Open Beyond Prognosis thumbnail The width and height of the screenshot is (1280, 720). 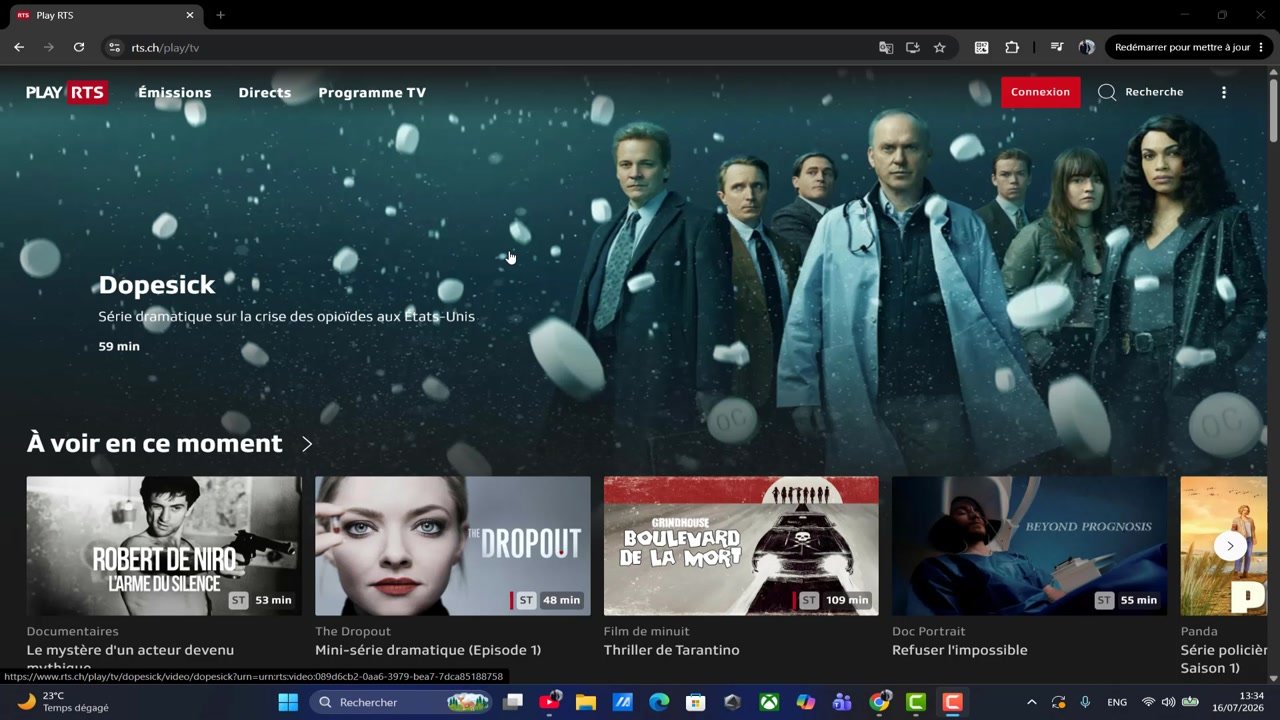point(1030,546)
